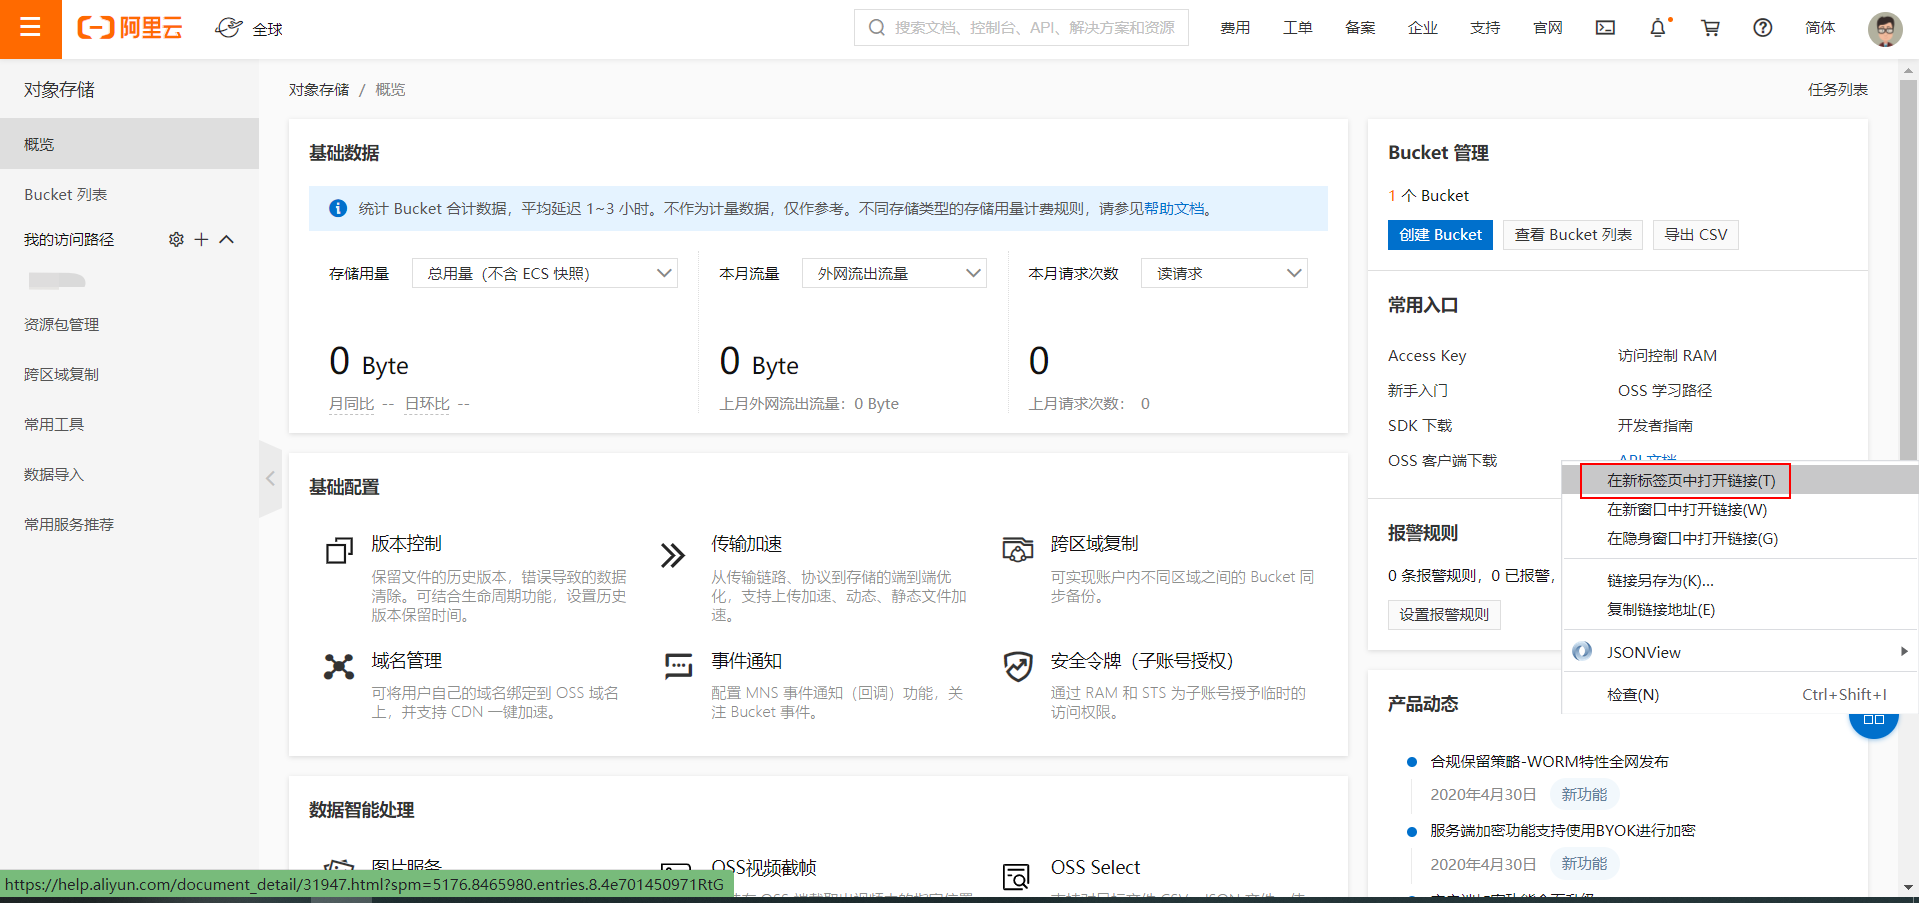
Task: Open the 合规保留策略-WORM特性全网发布 news item
Action: click(x=1549, y=762)
